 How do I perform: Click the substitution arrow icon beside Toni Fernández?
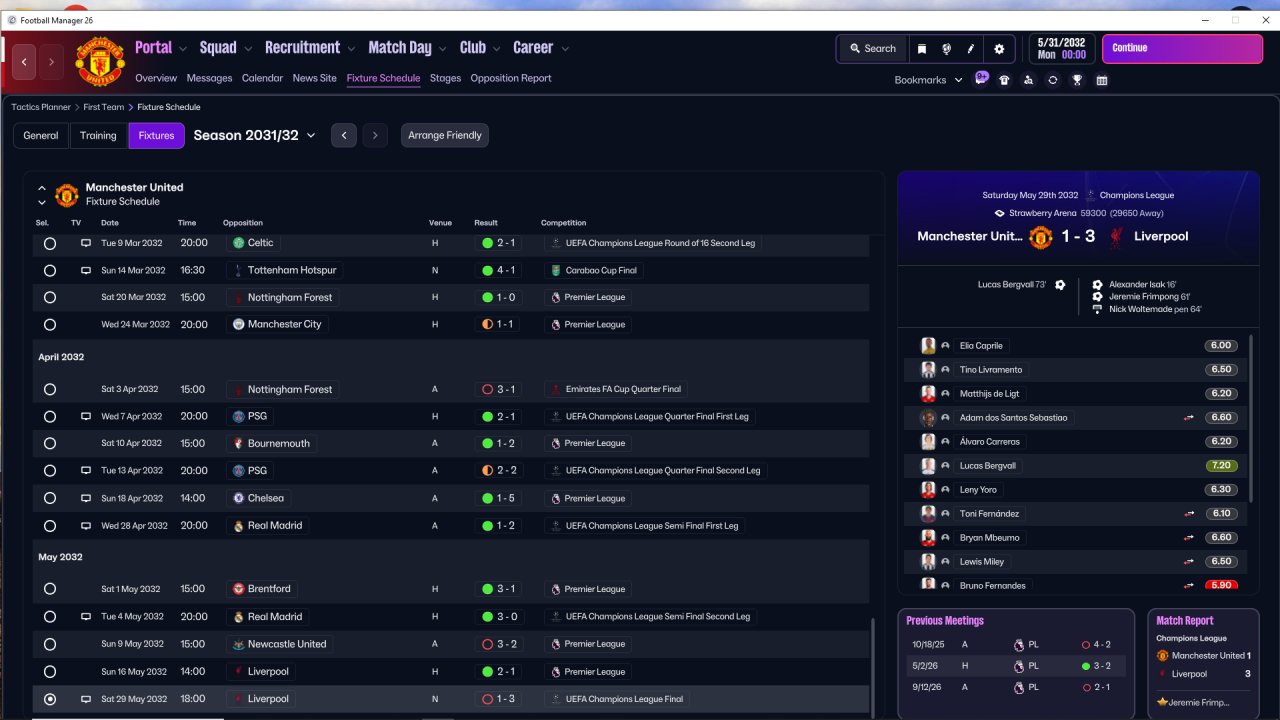[x=1189, y=514]
